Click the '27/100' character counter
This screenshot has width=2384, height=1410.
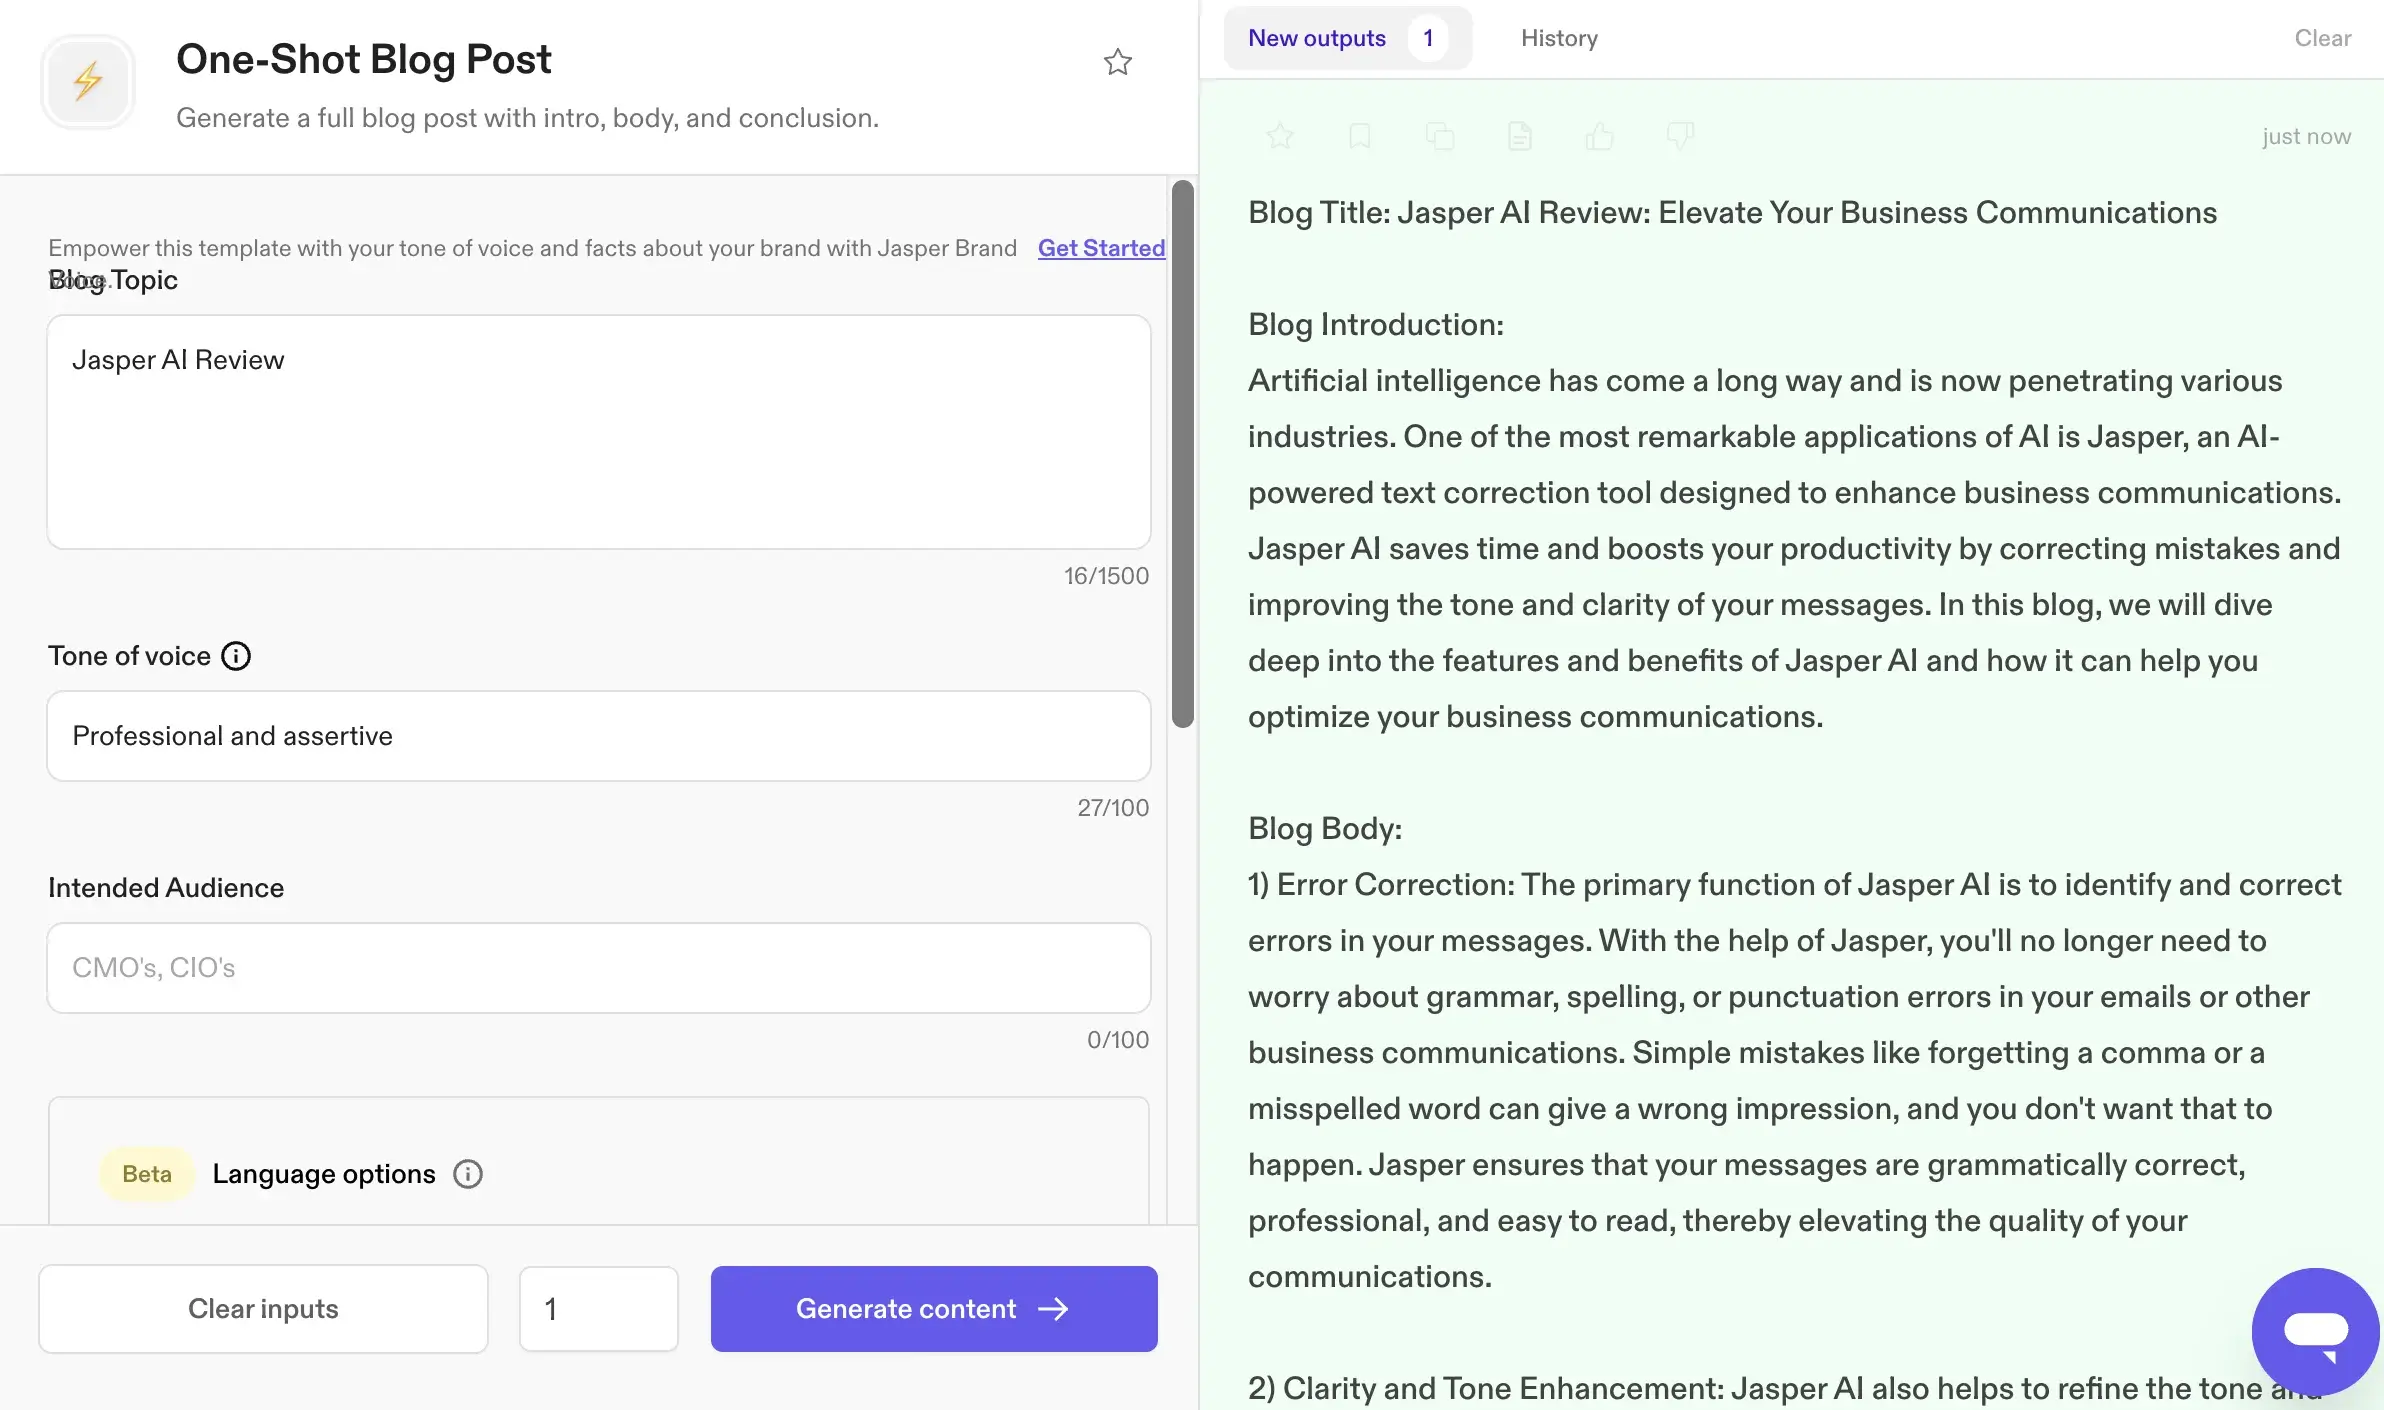(x=1113, y=808)
